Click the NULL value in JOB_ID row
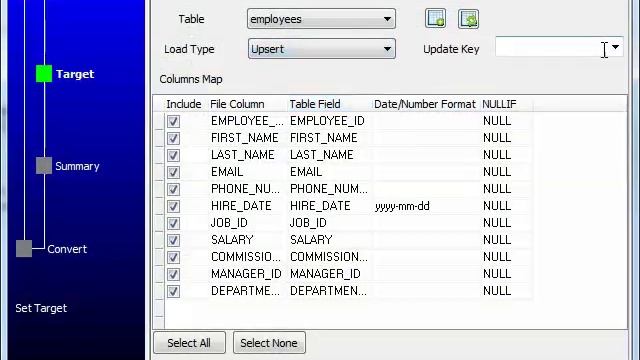This screenshot has width=640, height=360. [497, 223]
